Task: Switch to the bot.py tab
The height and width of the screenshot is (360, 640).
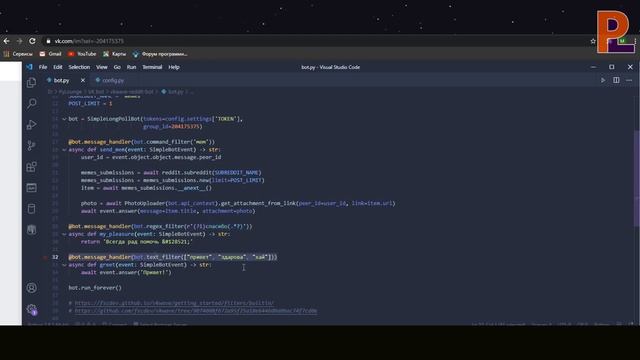Action: coord(61,80)
